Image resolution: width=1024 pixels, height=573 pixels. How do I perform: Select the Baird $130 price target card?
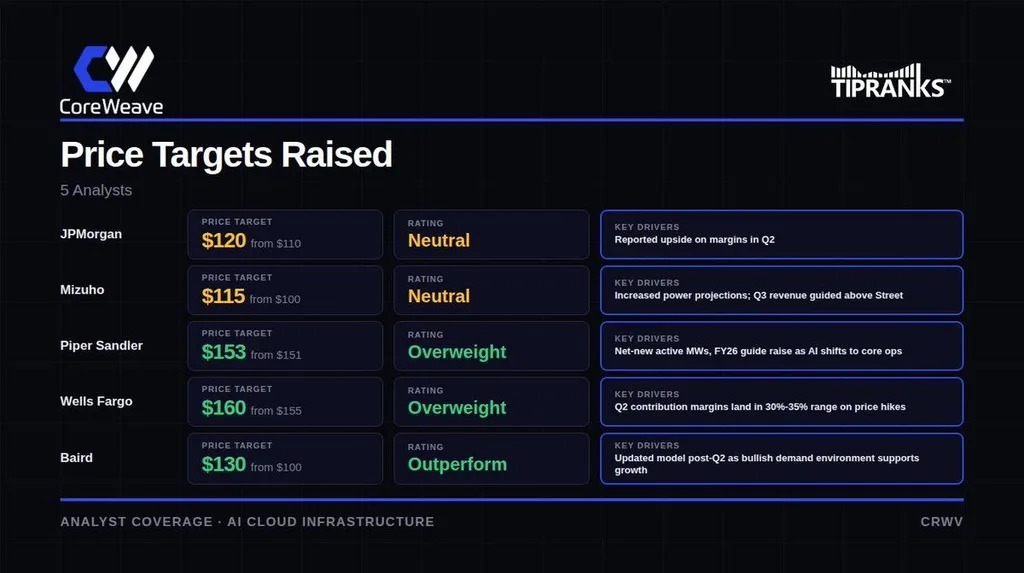[285, 459]
